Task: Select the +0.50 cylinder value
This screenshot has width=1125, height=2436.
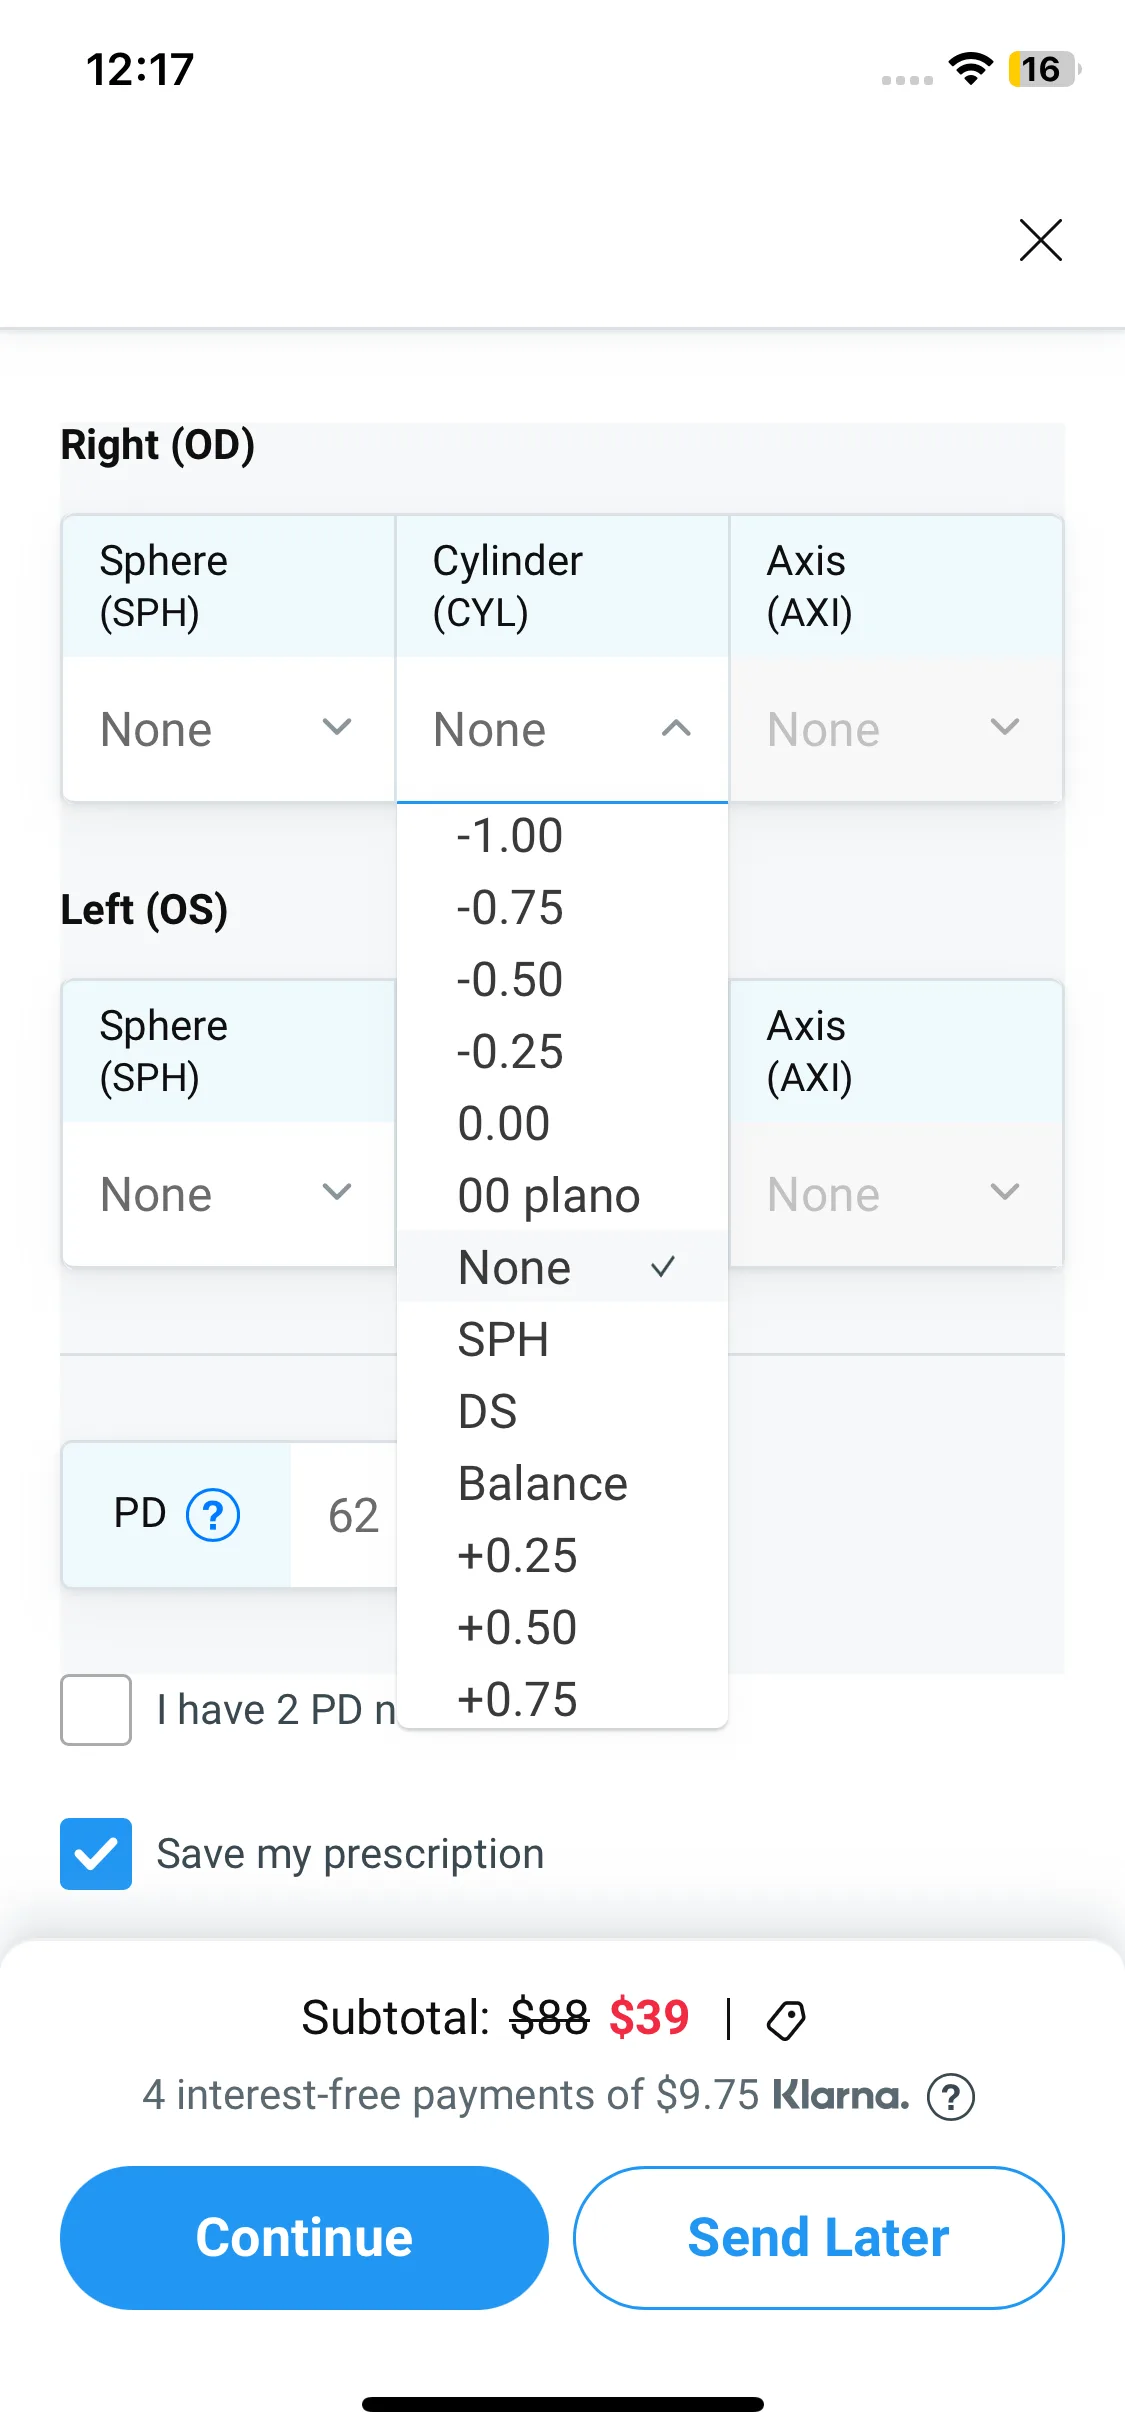Action: coord(517,1628)
